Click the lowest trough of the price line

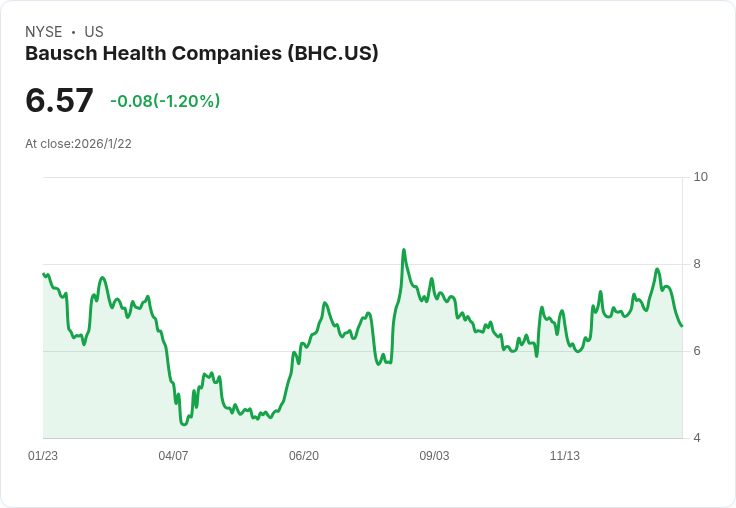[x=184, y=424]
